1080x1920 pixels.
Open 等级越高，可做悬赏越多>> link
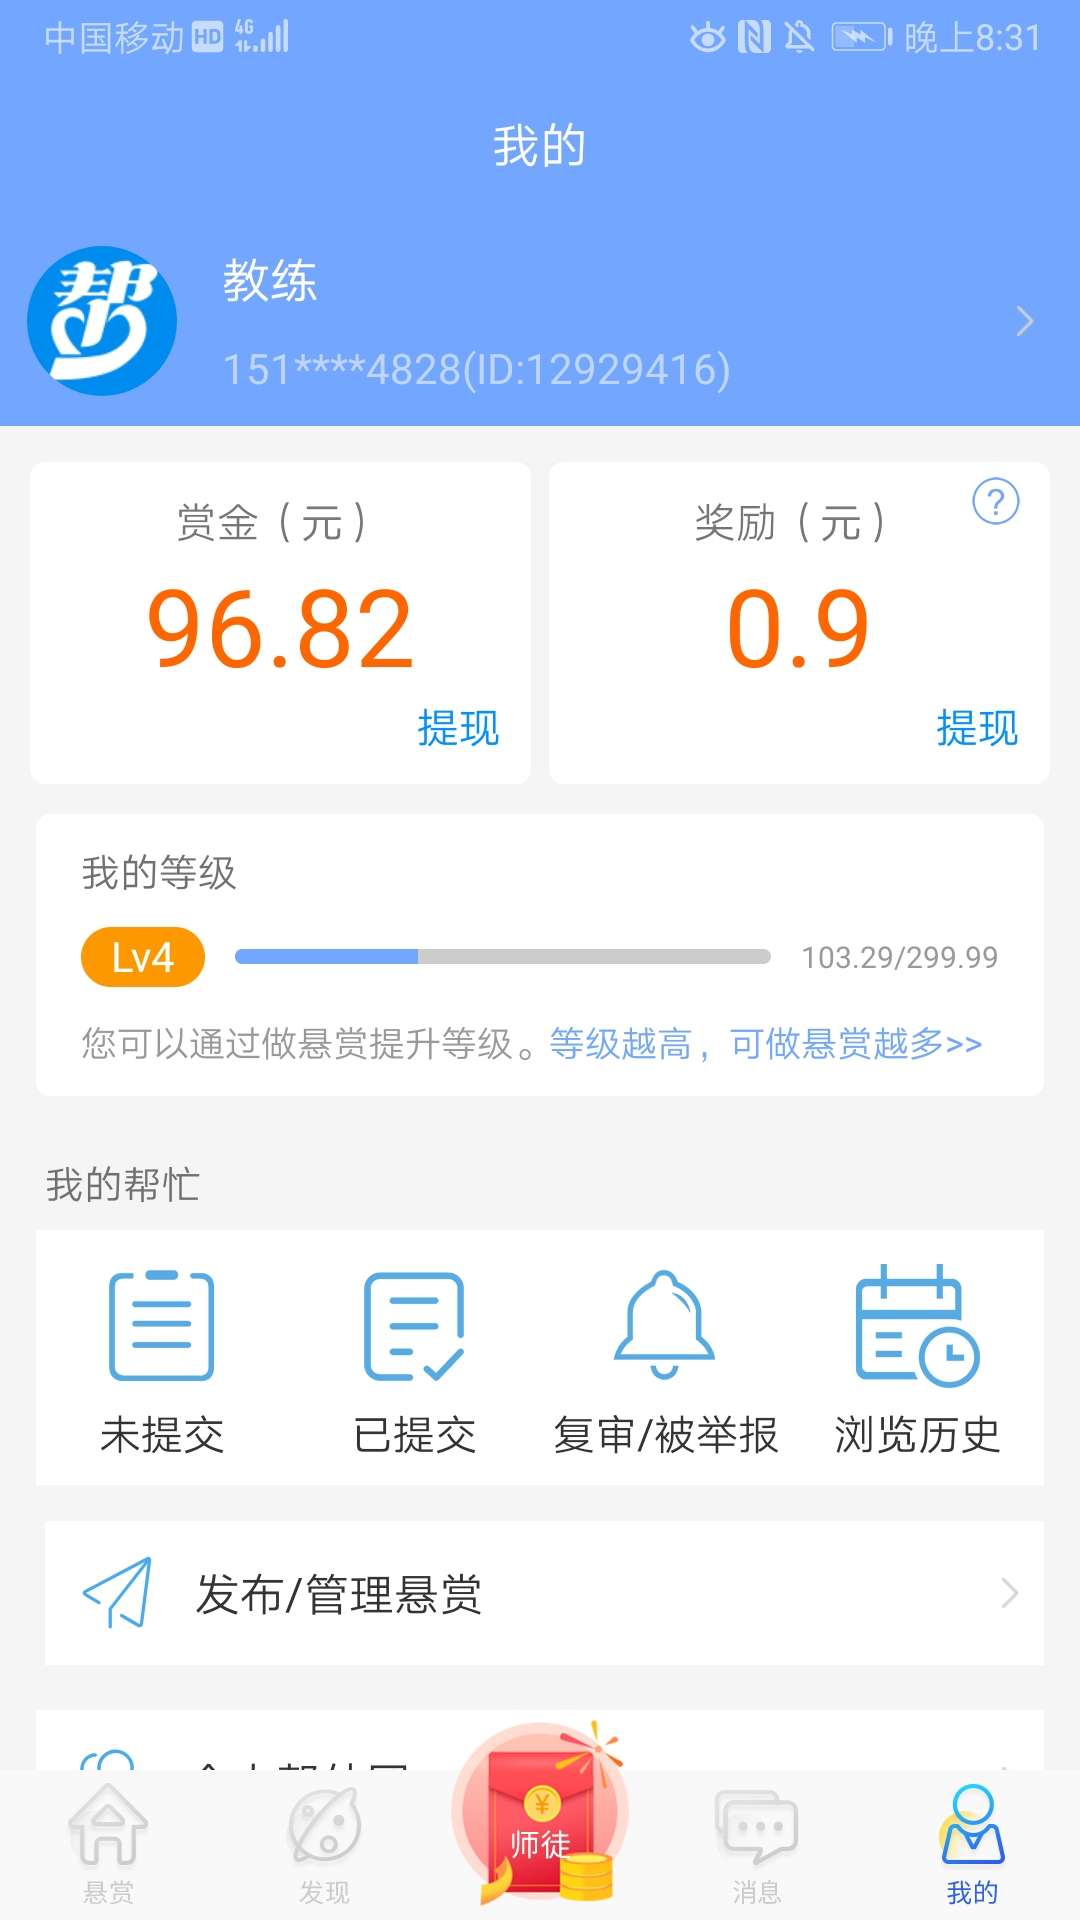(766, 1044)
